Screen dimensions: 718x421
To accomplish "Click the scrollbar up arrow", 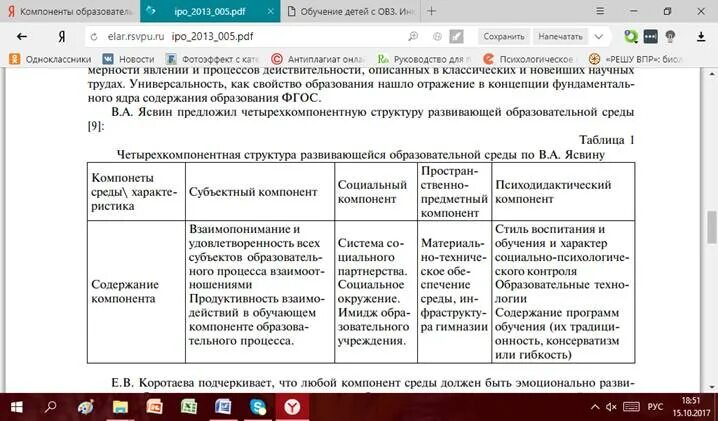I will (x=712, y=74).
